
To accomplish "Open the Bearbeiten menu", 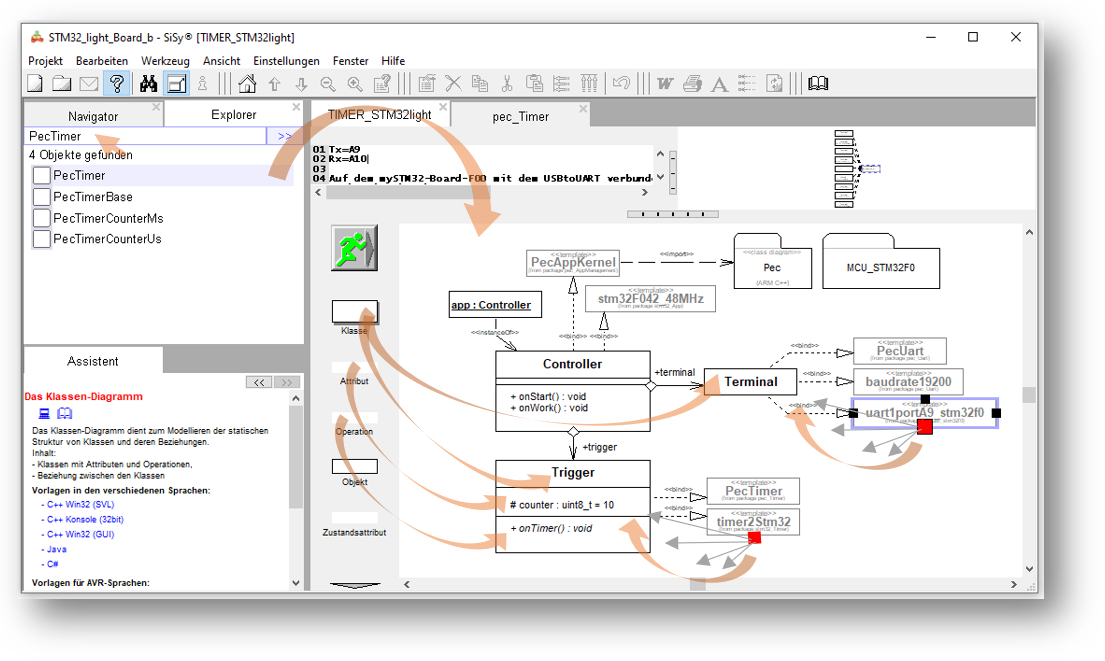I will pyautogui.click(x=102, y=61).
